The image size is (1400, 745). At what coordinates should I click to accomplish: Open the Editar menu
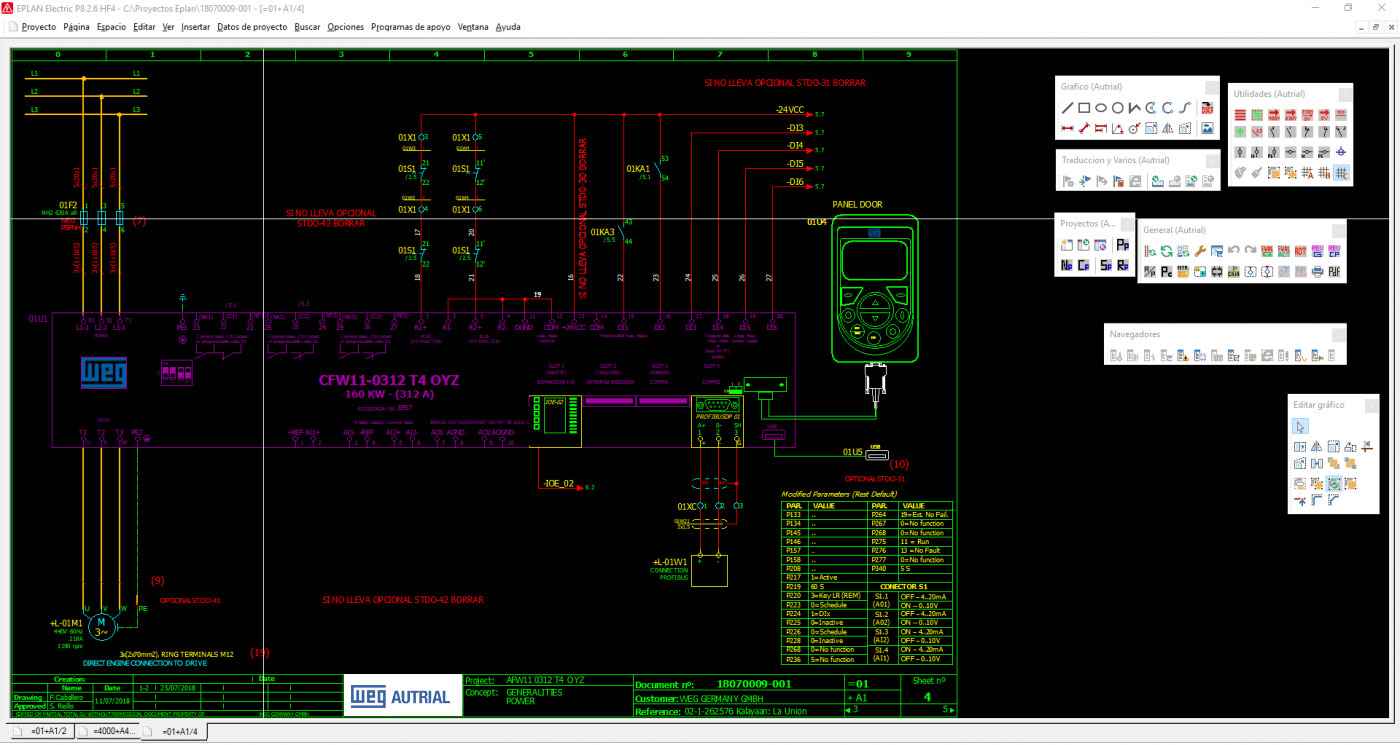coord(144,27)
